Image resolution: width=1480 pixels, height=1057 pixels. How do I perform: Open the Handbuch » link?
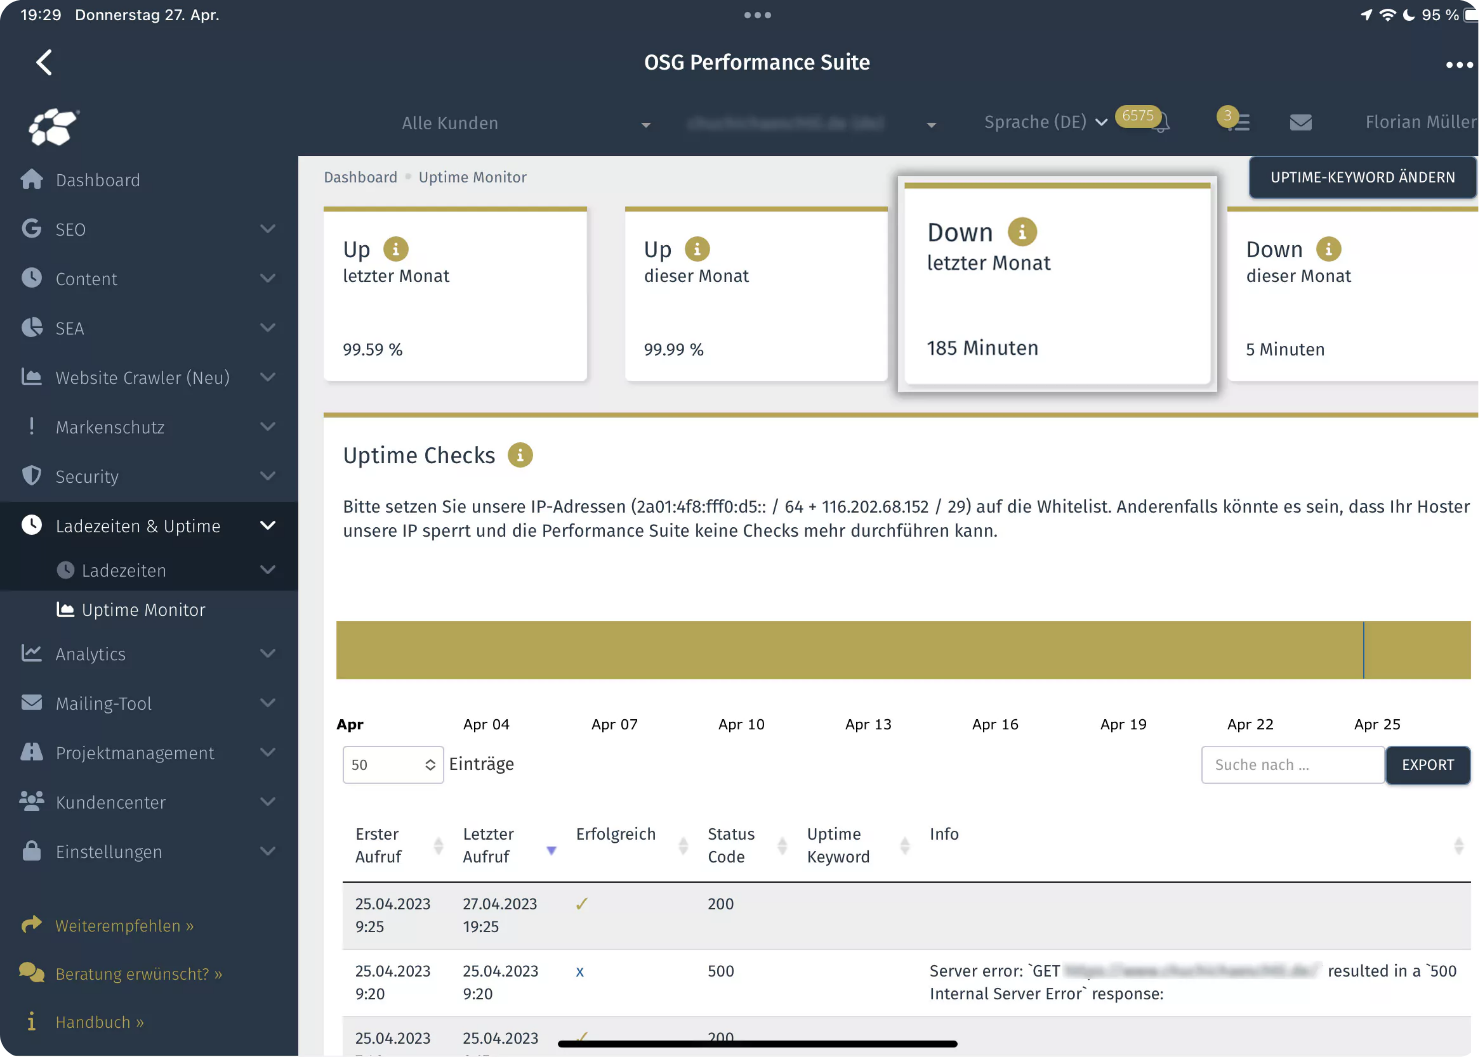tap(100, 1022)
